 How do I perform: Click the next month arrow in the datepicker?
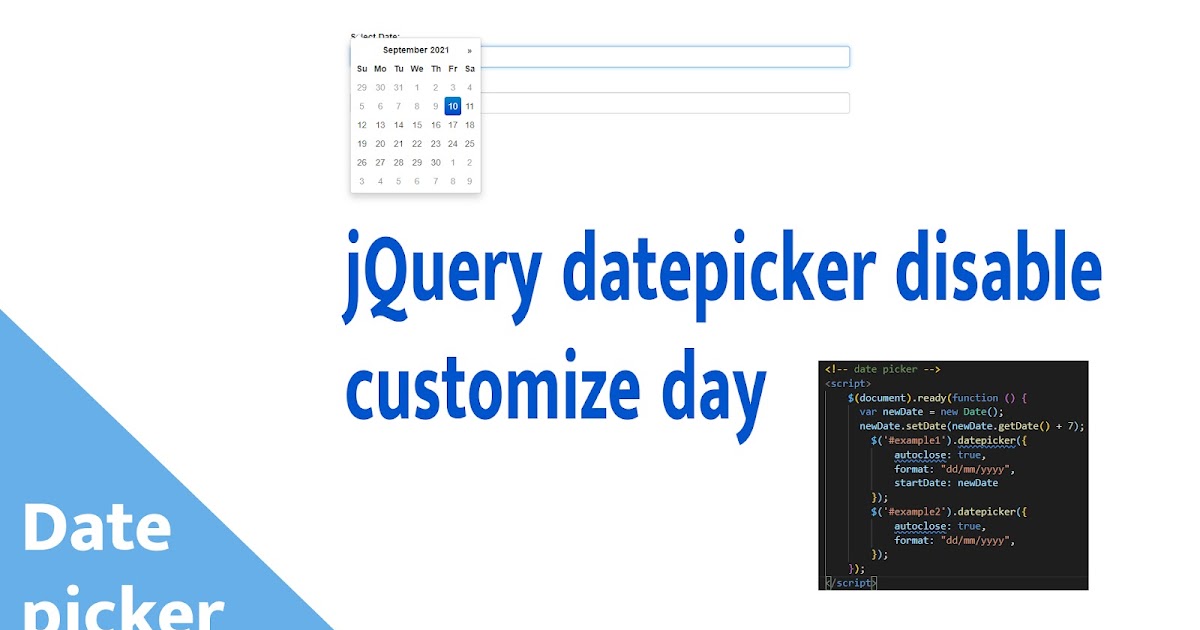469,49
